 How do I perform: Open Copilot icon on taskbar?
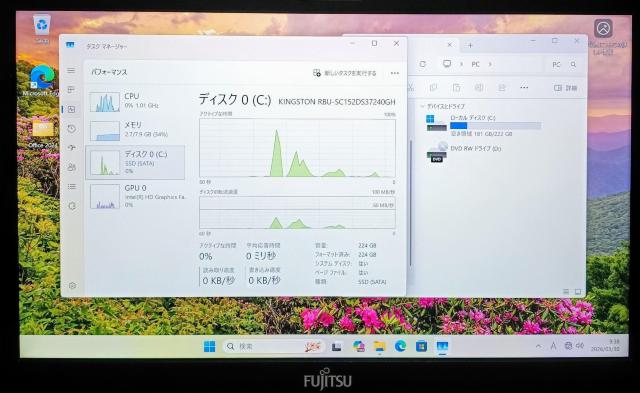tap(359, 346)
